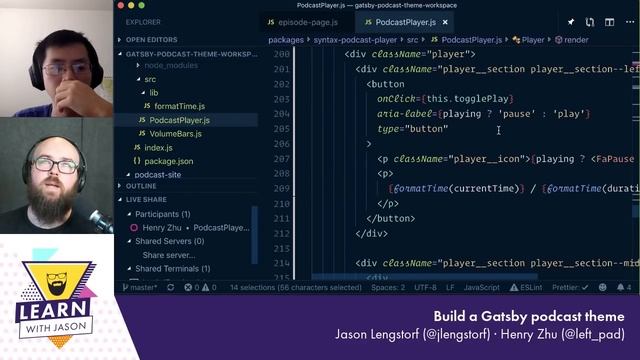Click the syntax-podcast-player breadcrumb segment
Image resolution: width=640 pixels, height=360 pixels.
[355, 40]
